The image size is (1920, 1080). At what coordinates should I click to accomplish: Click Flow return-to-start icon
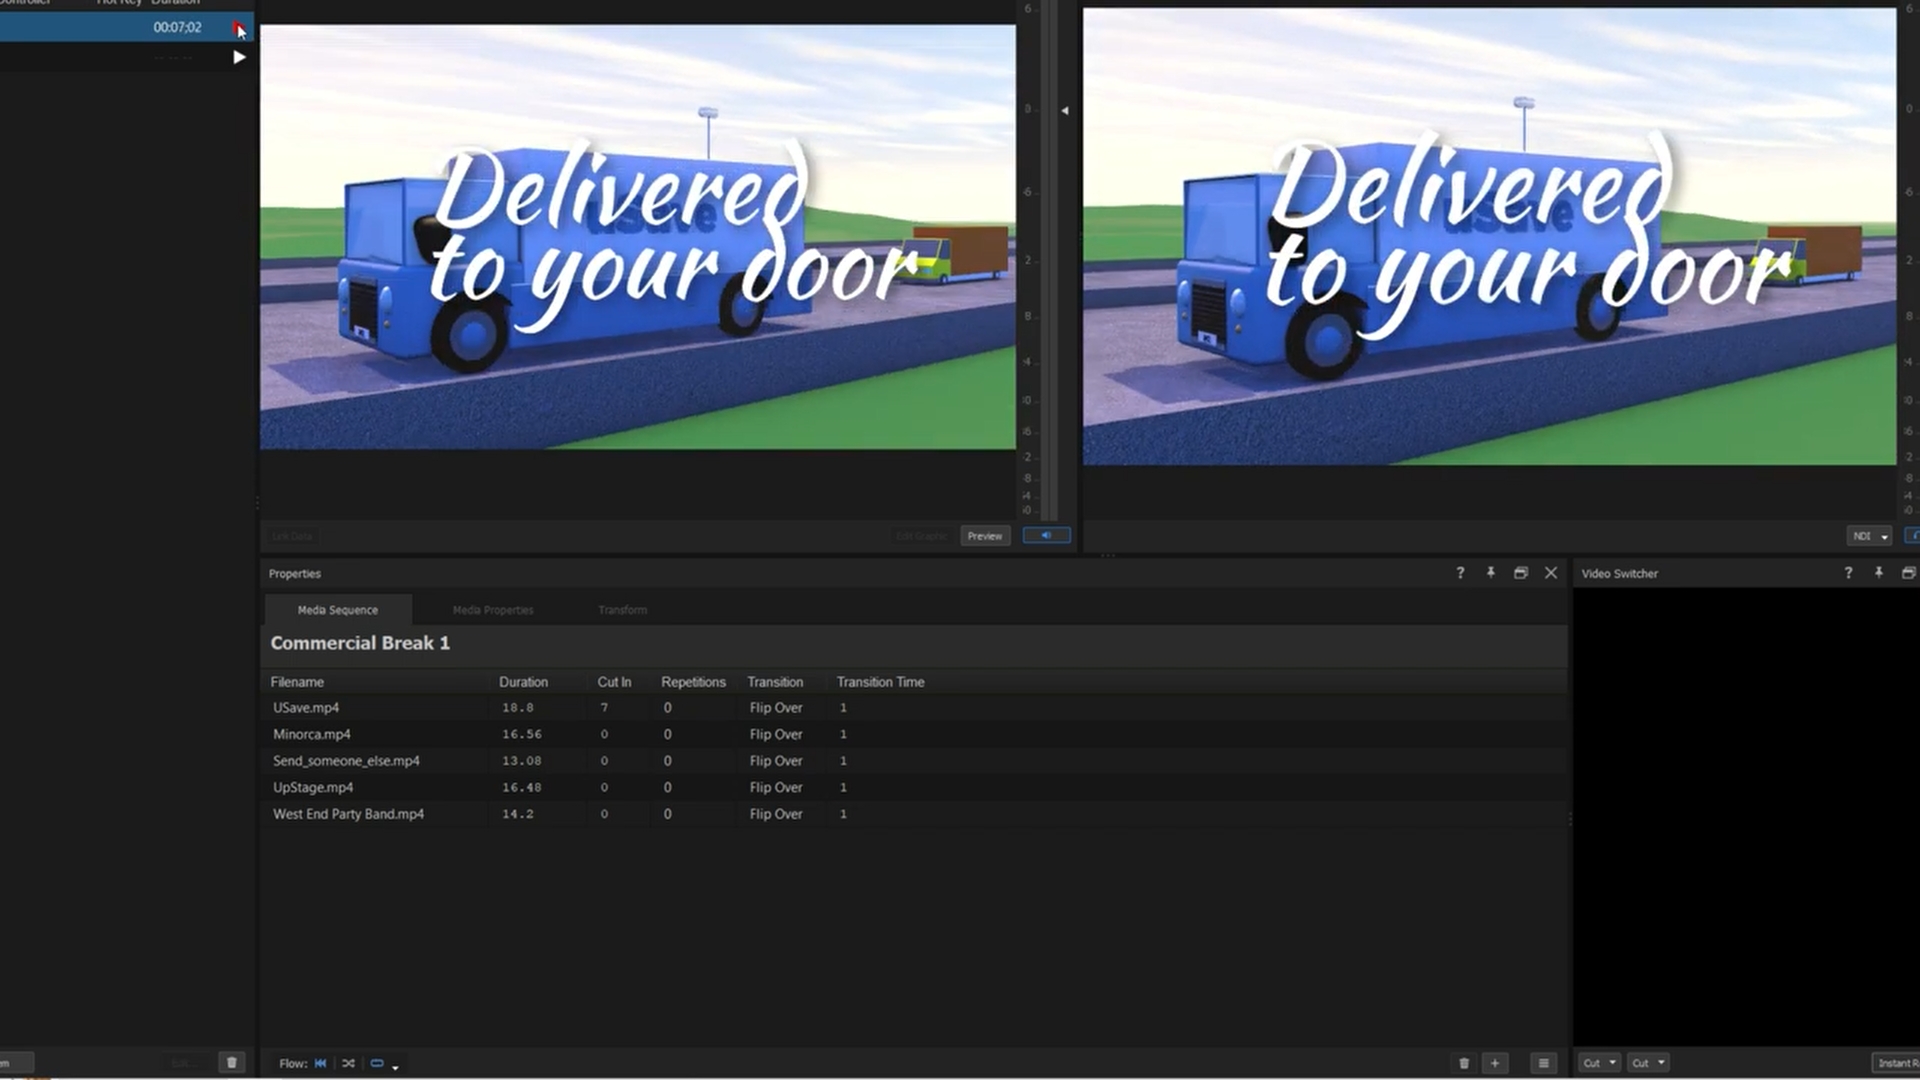click(x=320, y=1063)
